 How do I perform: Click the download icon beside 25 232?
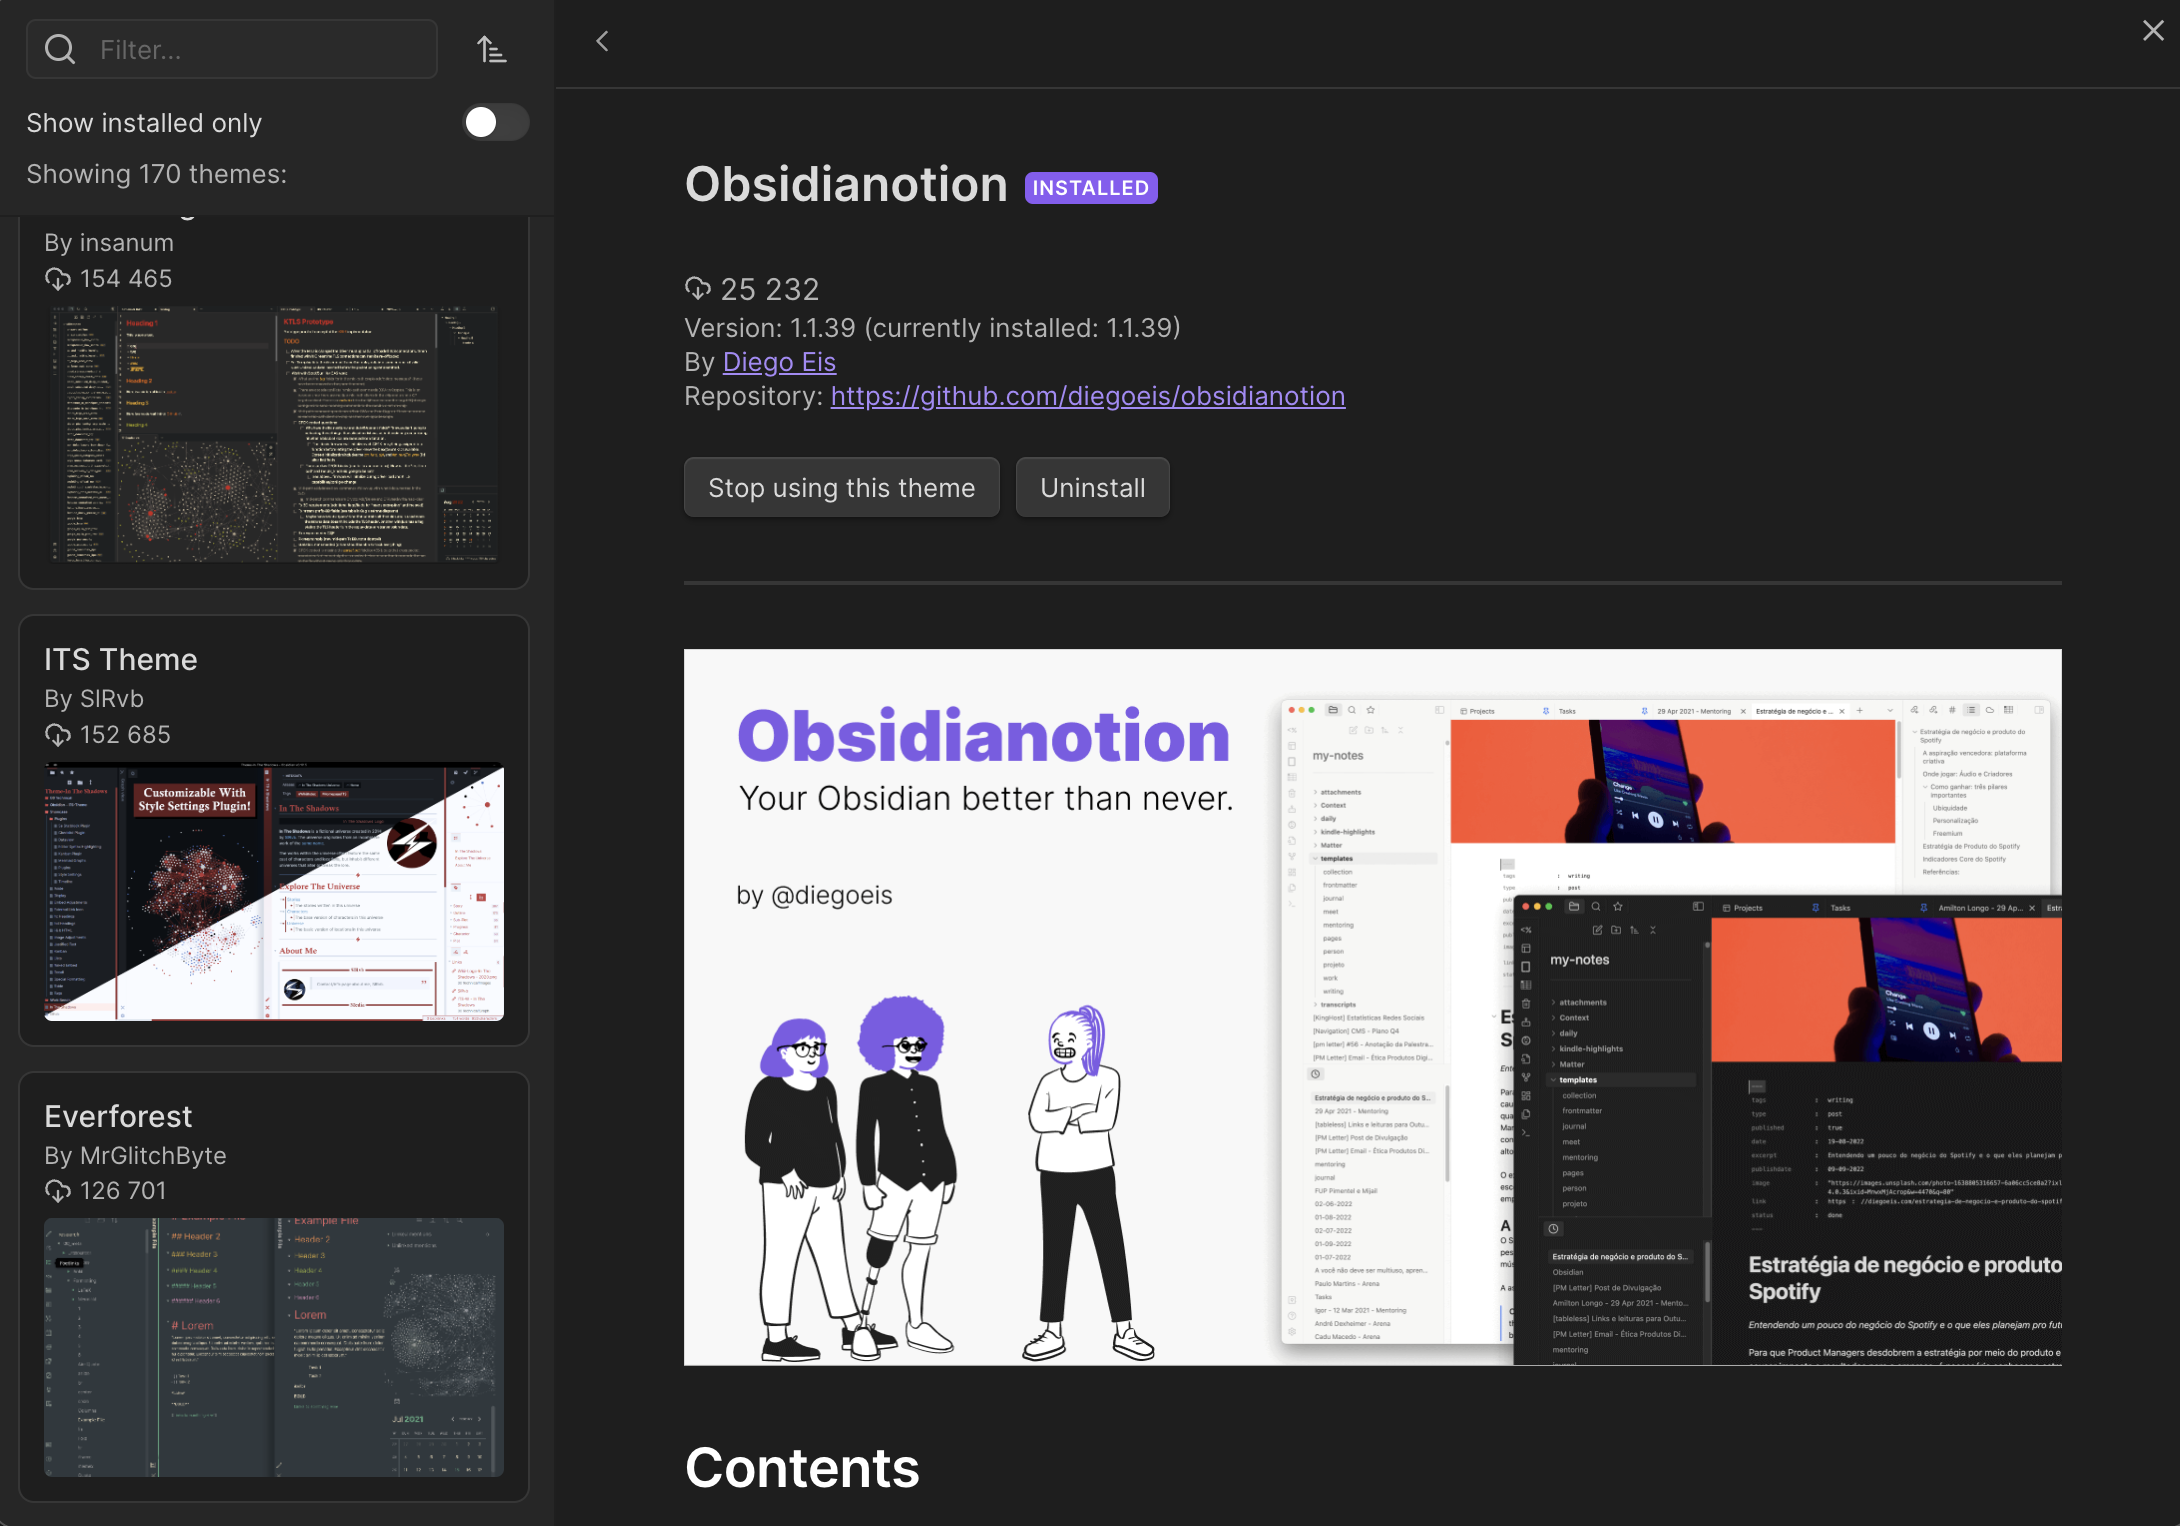tap(698, 289)
